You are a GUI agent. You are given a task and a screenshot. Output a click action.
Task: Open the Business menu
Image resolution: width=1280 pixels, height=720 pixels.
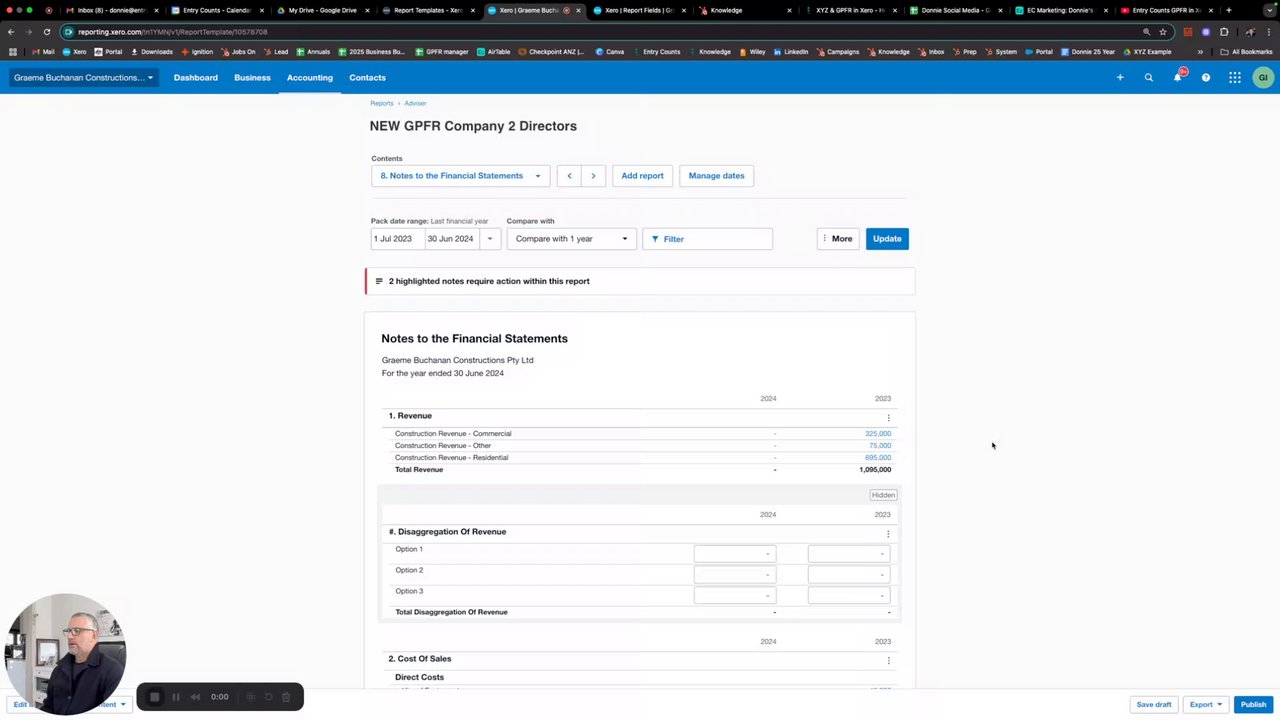click(252, 77)
